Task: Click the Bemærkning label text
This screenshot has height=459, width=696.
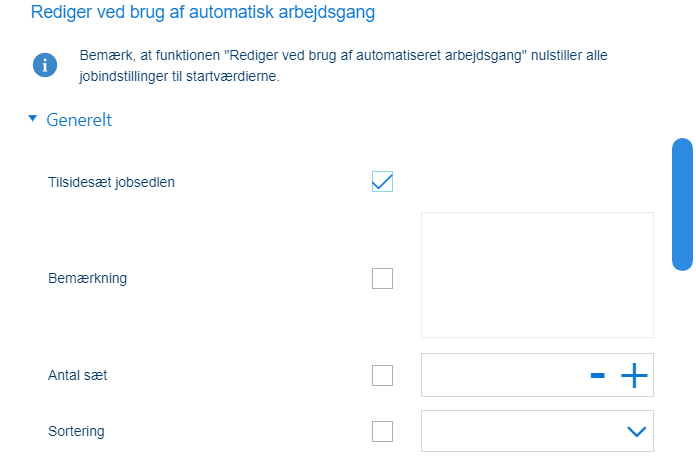Action: pyautogui.click(x=87, y=278)
